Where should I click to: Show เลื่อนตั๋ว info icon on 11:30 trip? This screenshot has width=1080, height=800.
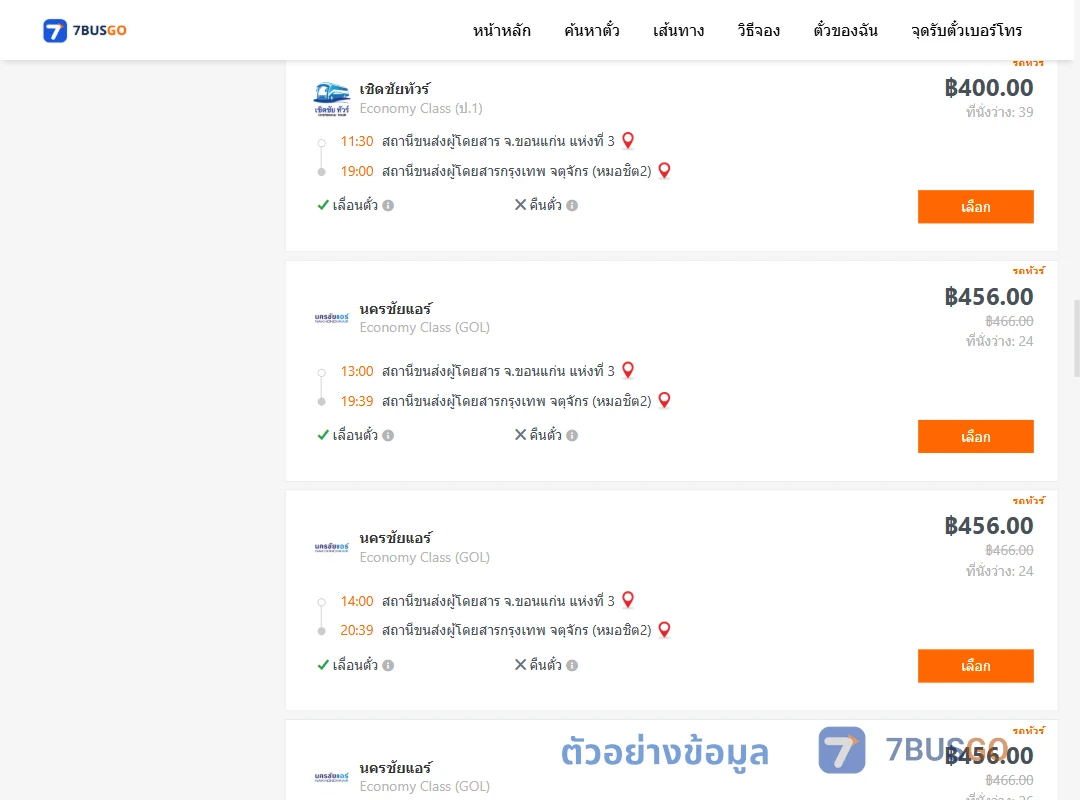coord(388,205)
